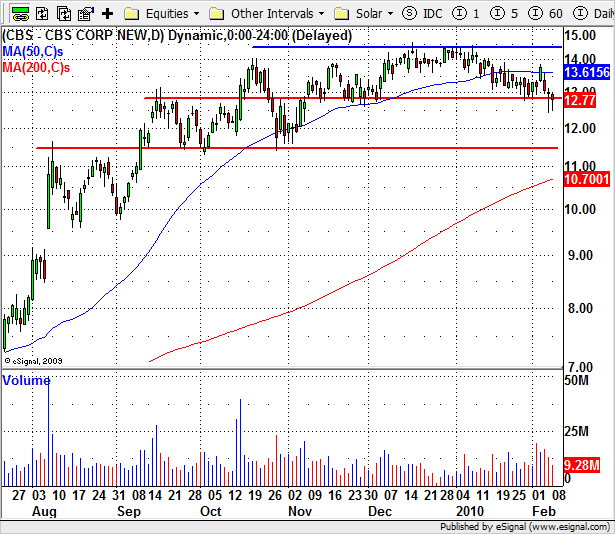Expand the Equities dropdown arrow
615x534 pixels.
tap(197, 14)
